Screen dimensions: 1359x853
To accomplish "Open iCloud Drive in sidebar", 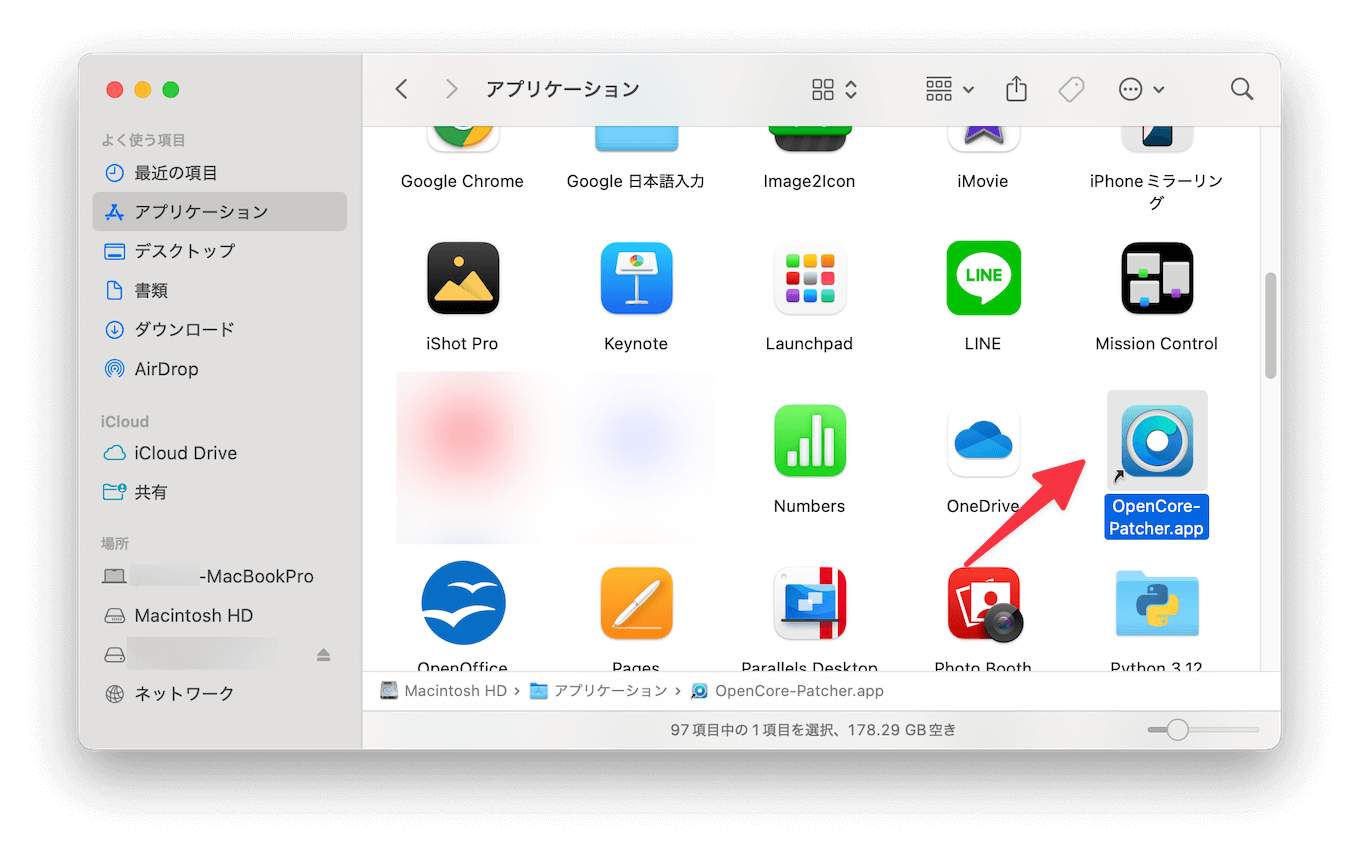I will click(219, 453).
